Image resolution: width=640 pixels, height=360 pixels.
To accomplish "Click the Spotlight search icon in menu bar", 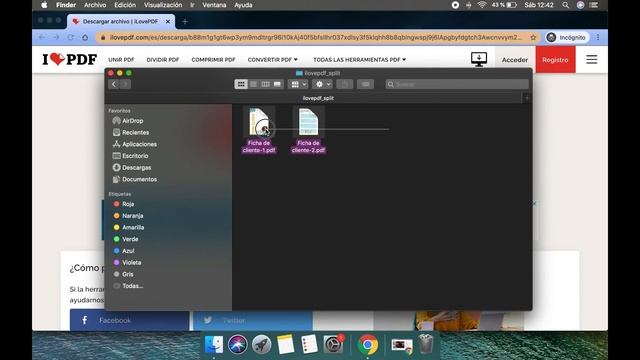I will [565, 5].
